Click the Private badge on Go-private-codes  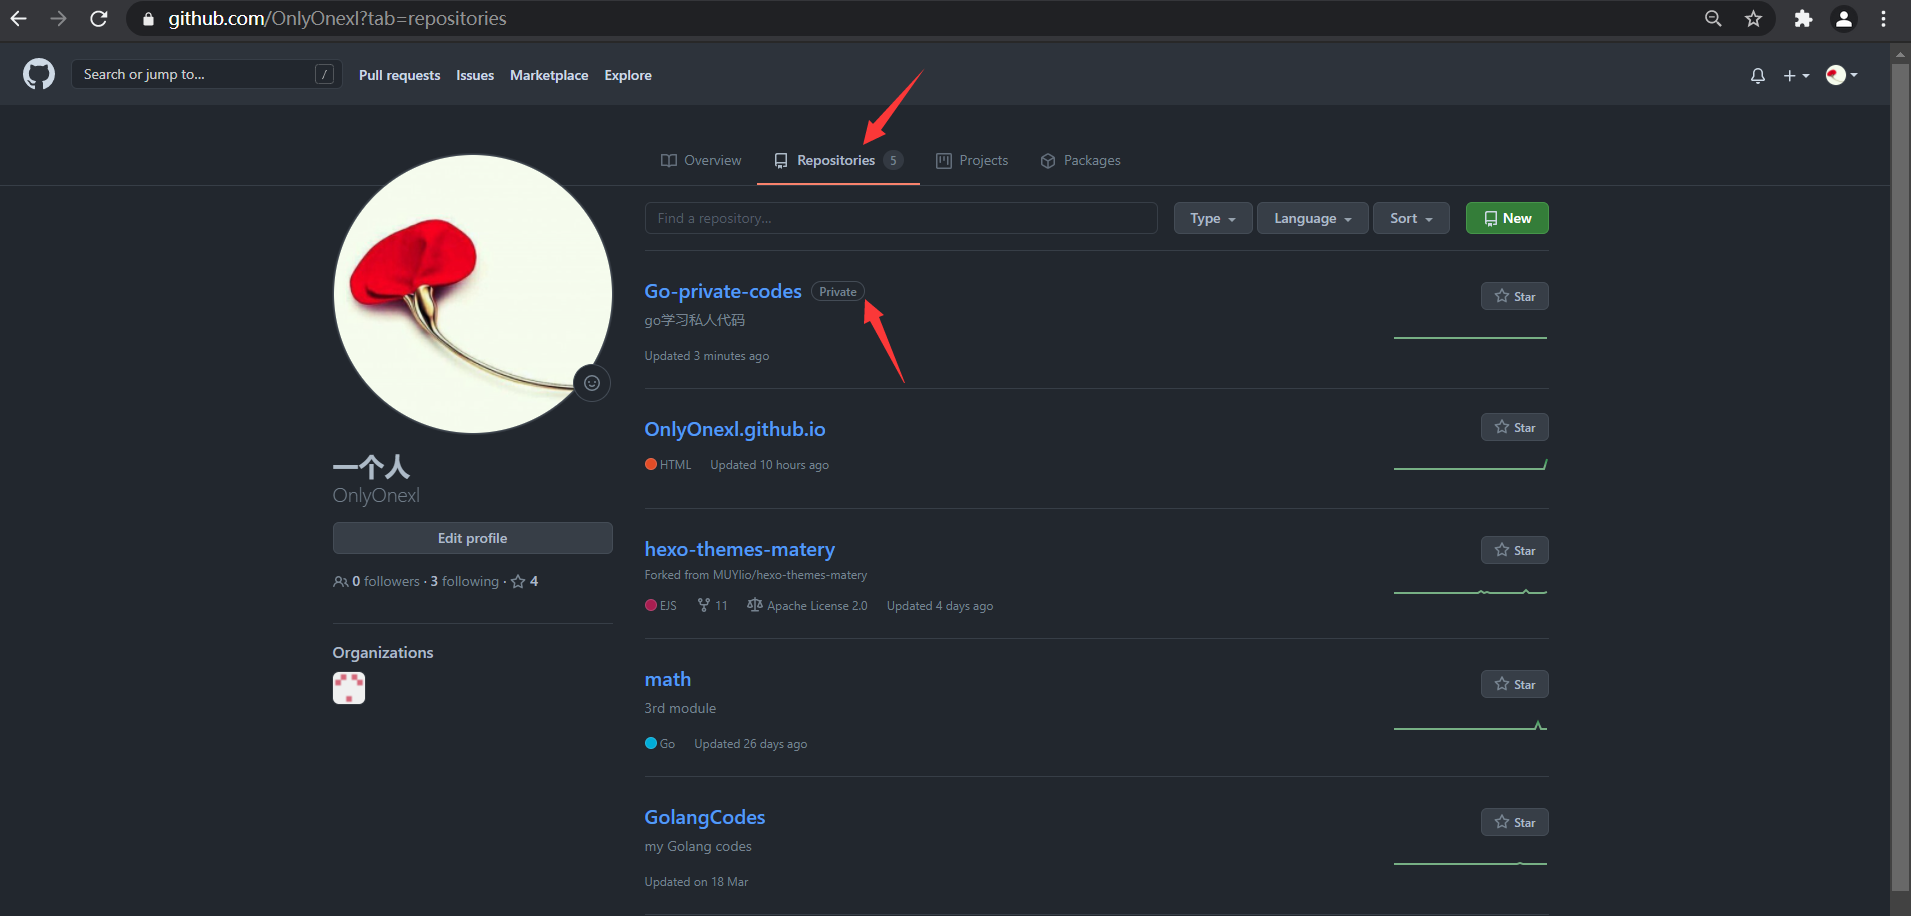click(x=838, y=292)
